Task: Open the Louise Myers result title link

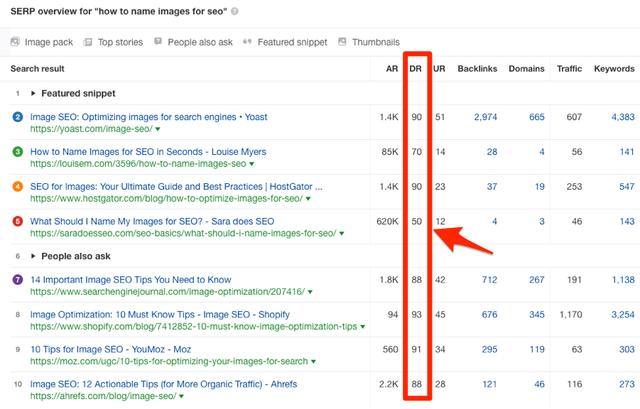Action: pyautogui.click(x=148, y=152)
